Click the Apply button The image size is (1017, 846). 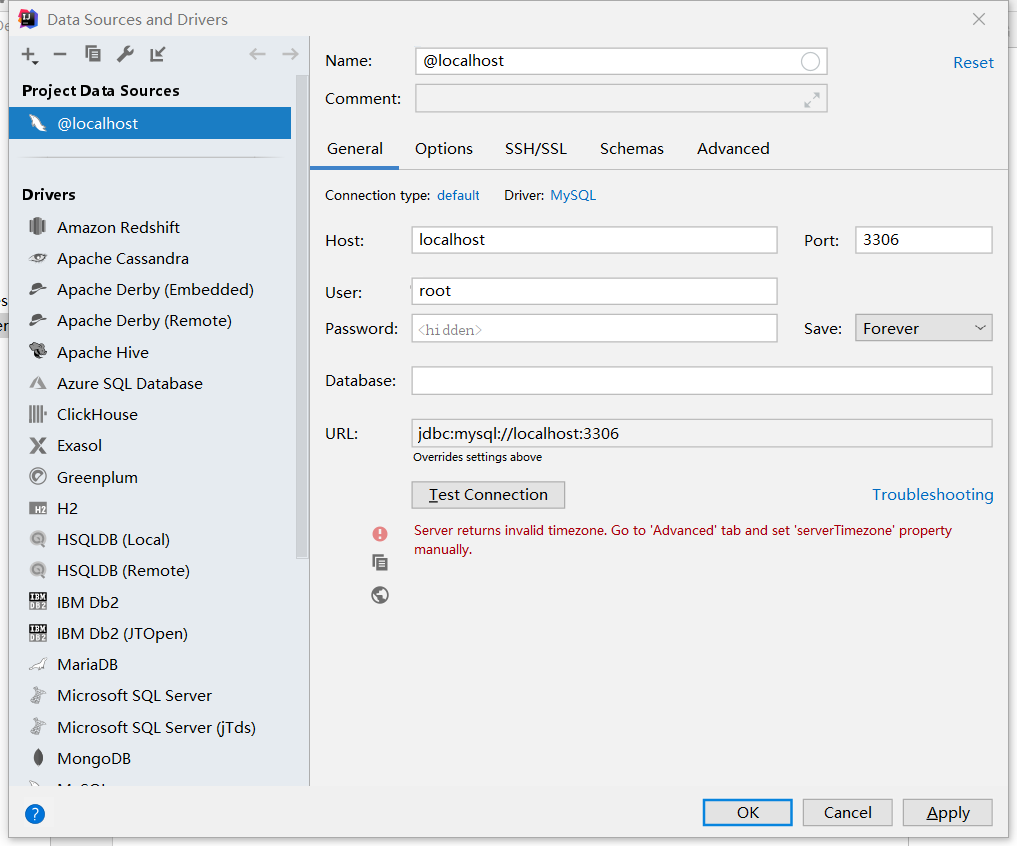(x=948, y=813)
